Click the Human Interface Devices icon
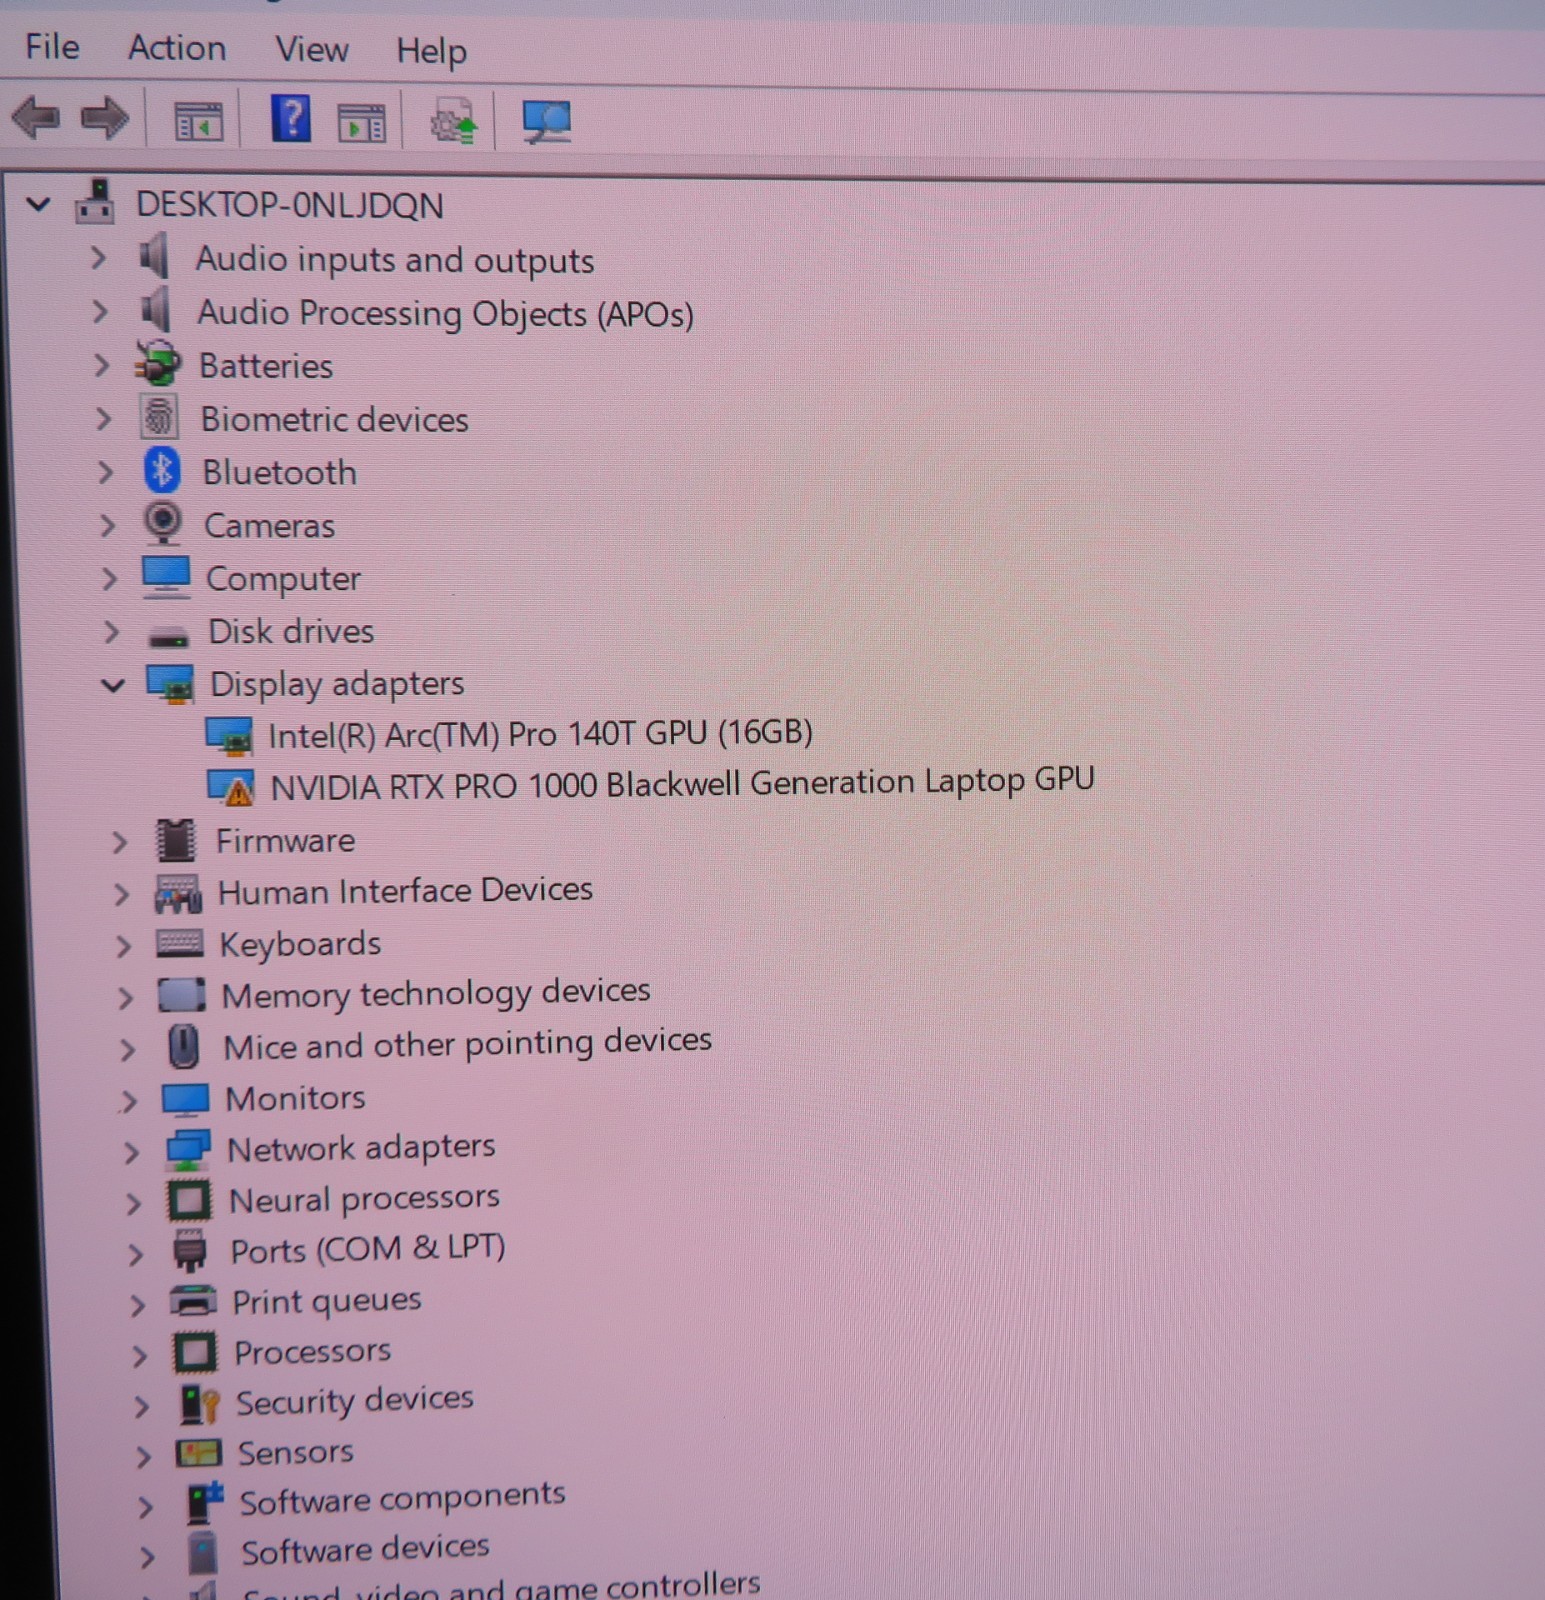Screen dimensions: 1545x1600 178,893
